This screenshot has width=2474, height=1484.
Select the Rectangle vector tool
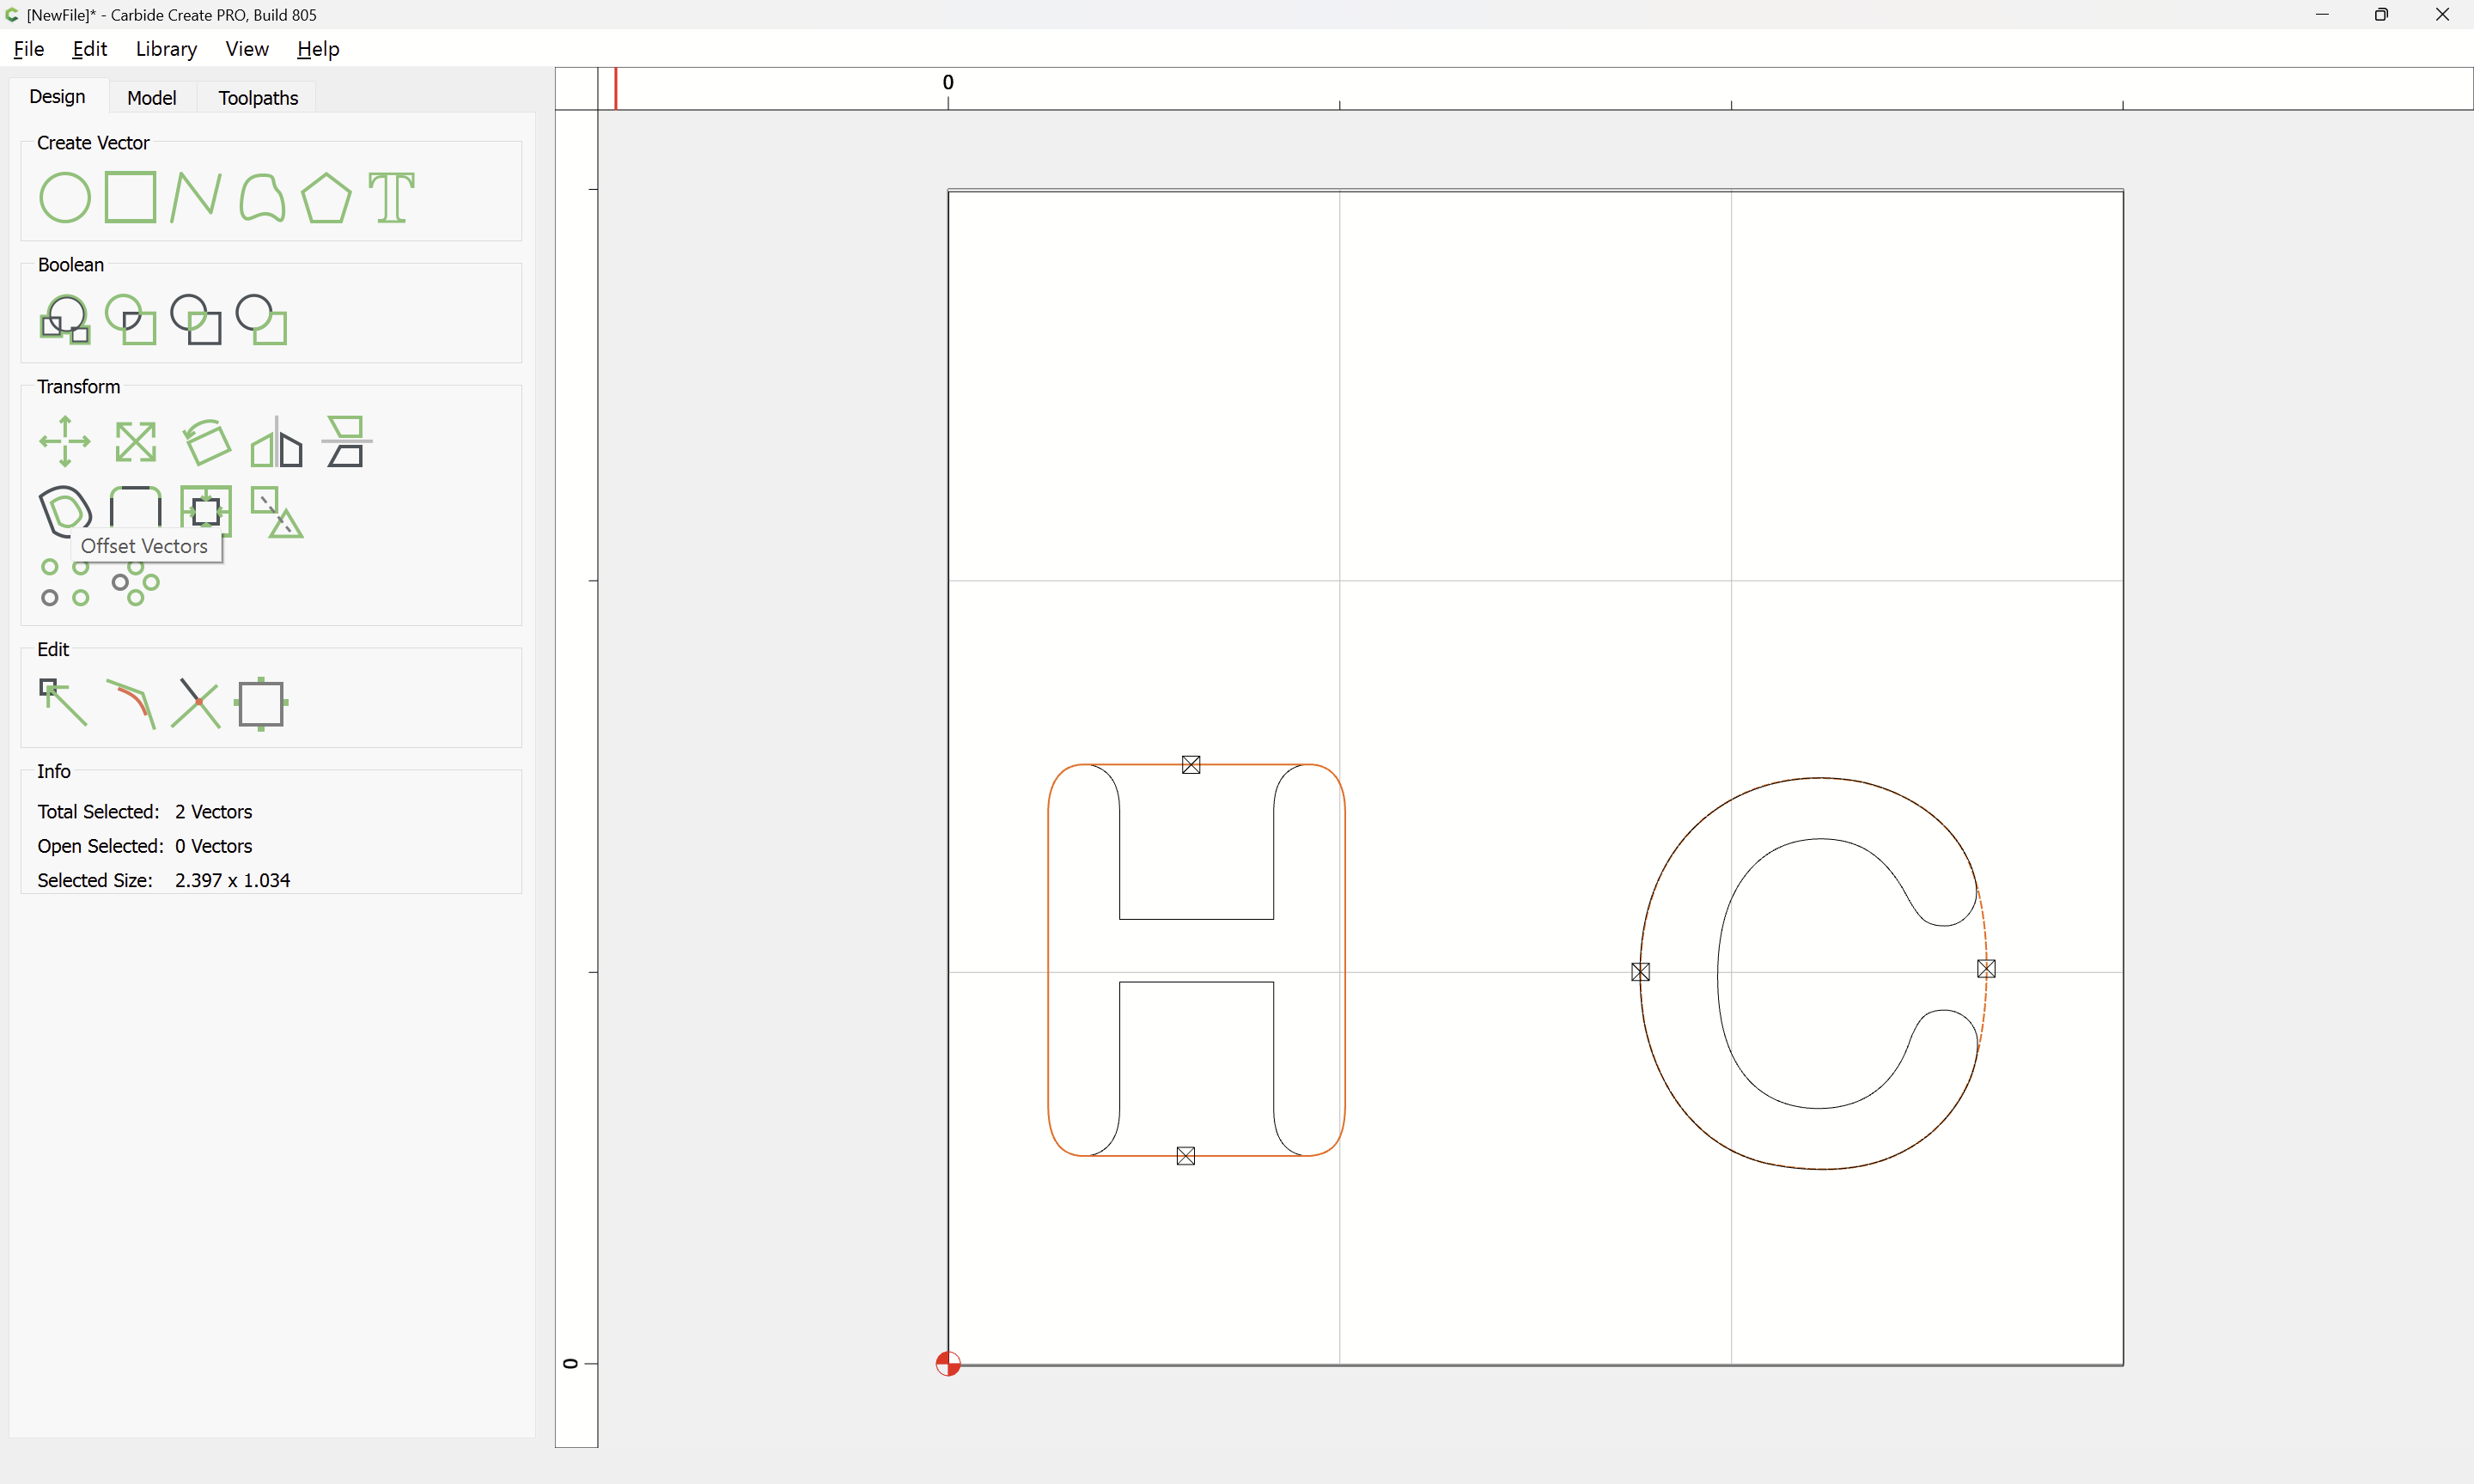[x=131, y=197]
